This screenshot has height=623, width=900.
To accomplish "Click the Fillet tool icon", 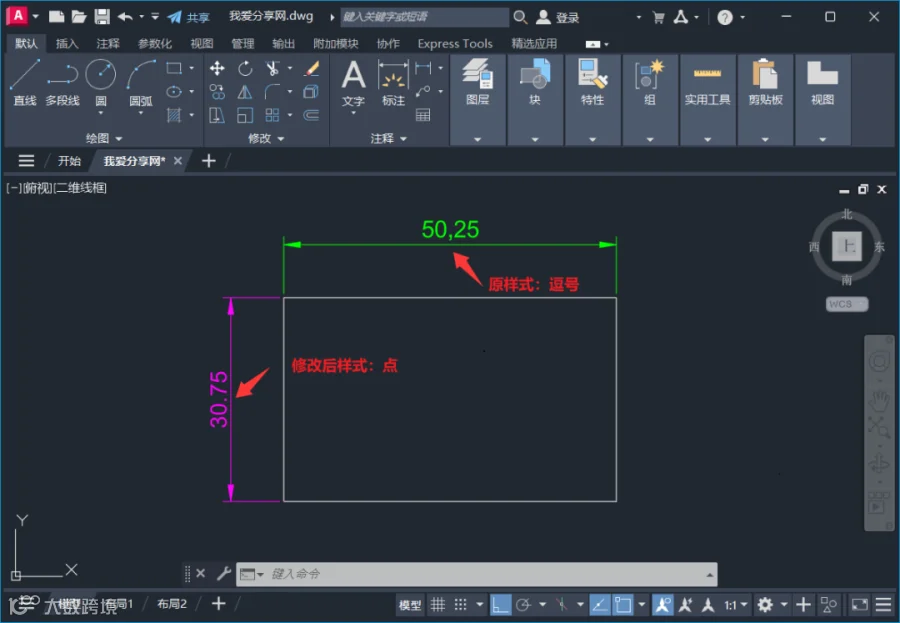I will (272, 92).
